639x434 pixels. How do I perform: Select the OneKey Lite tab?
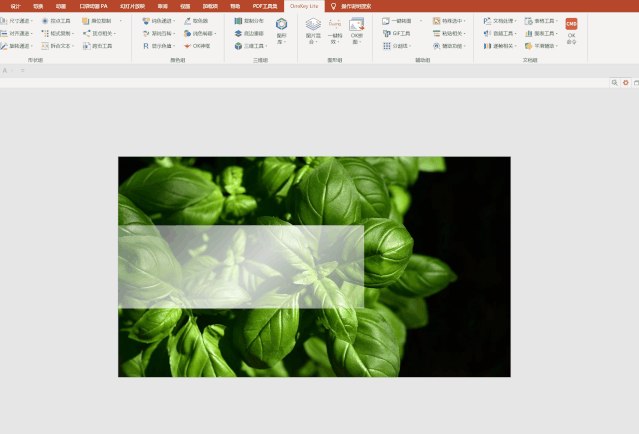click(304, 6)
